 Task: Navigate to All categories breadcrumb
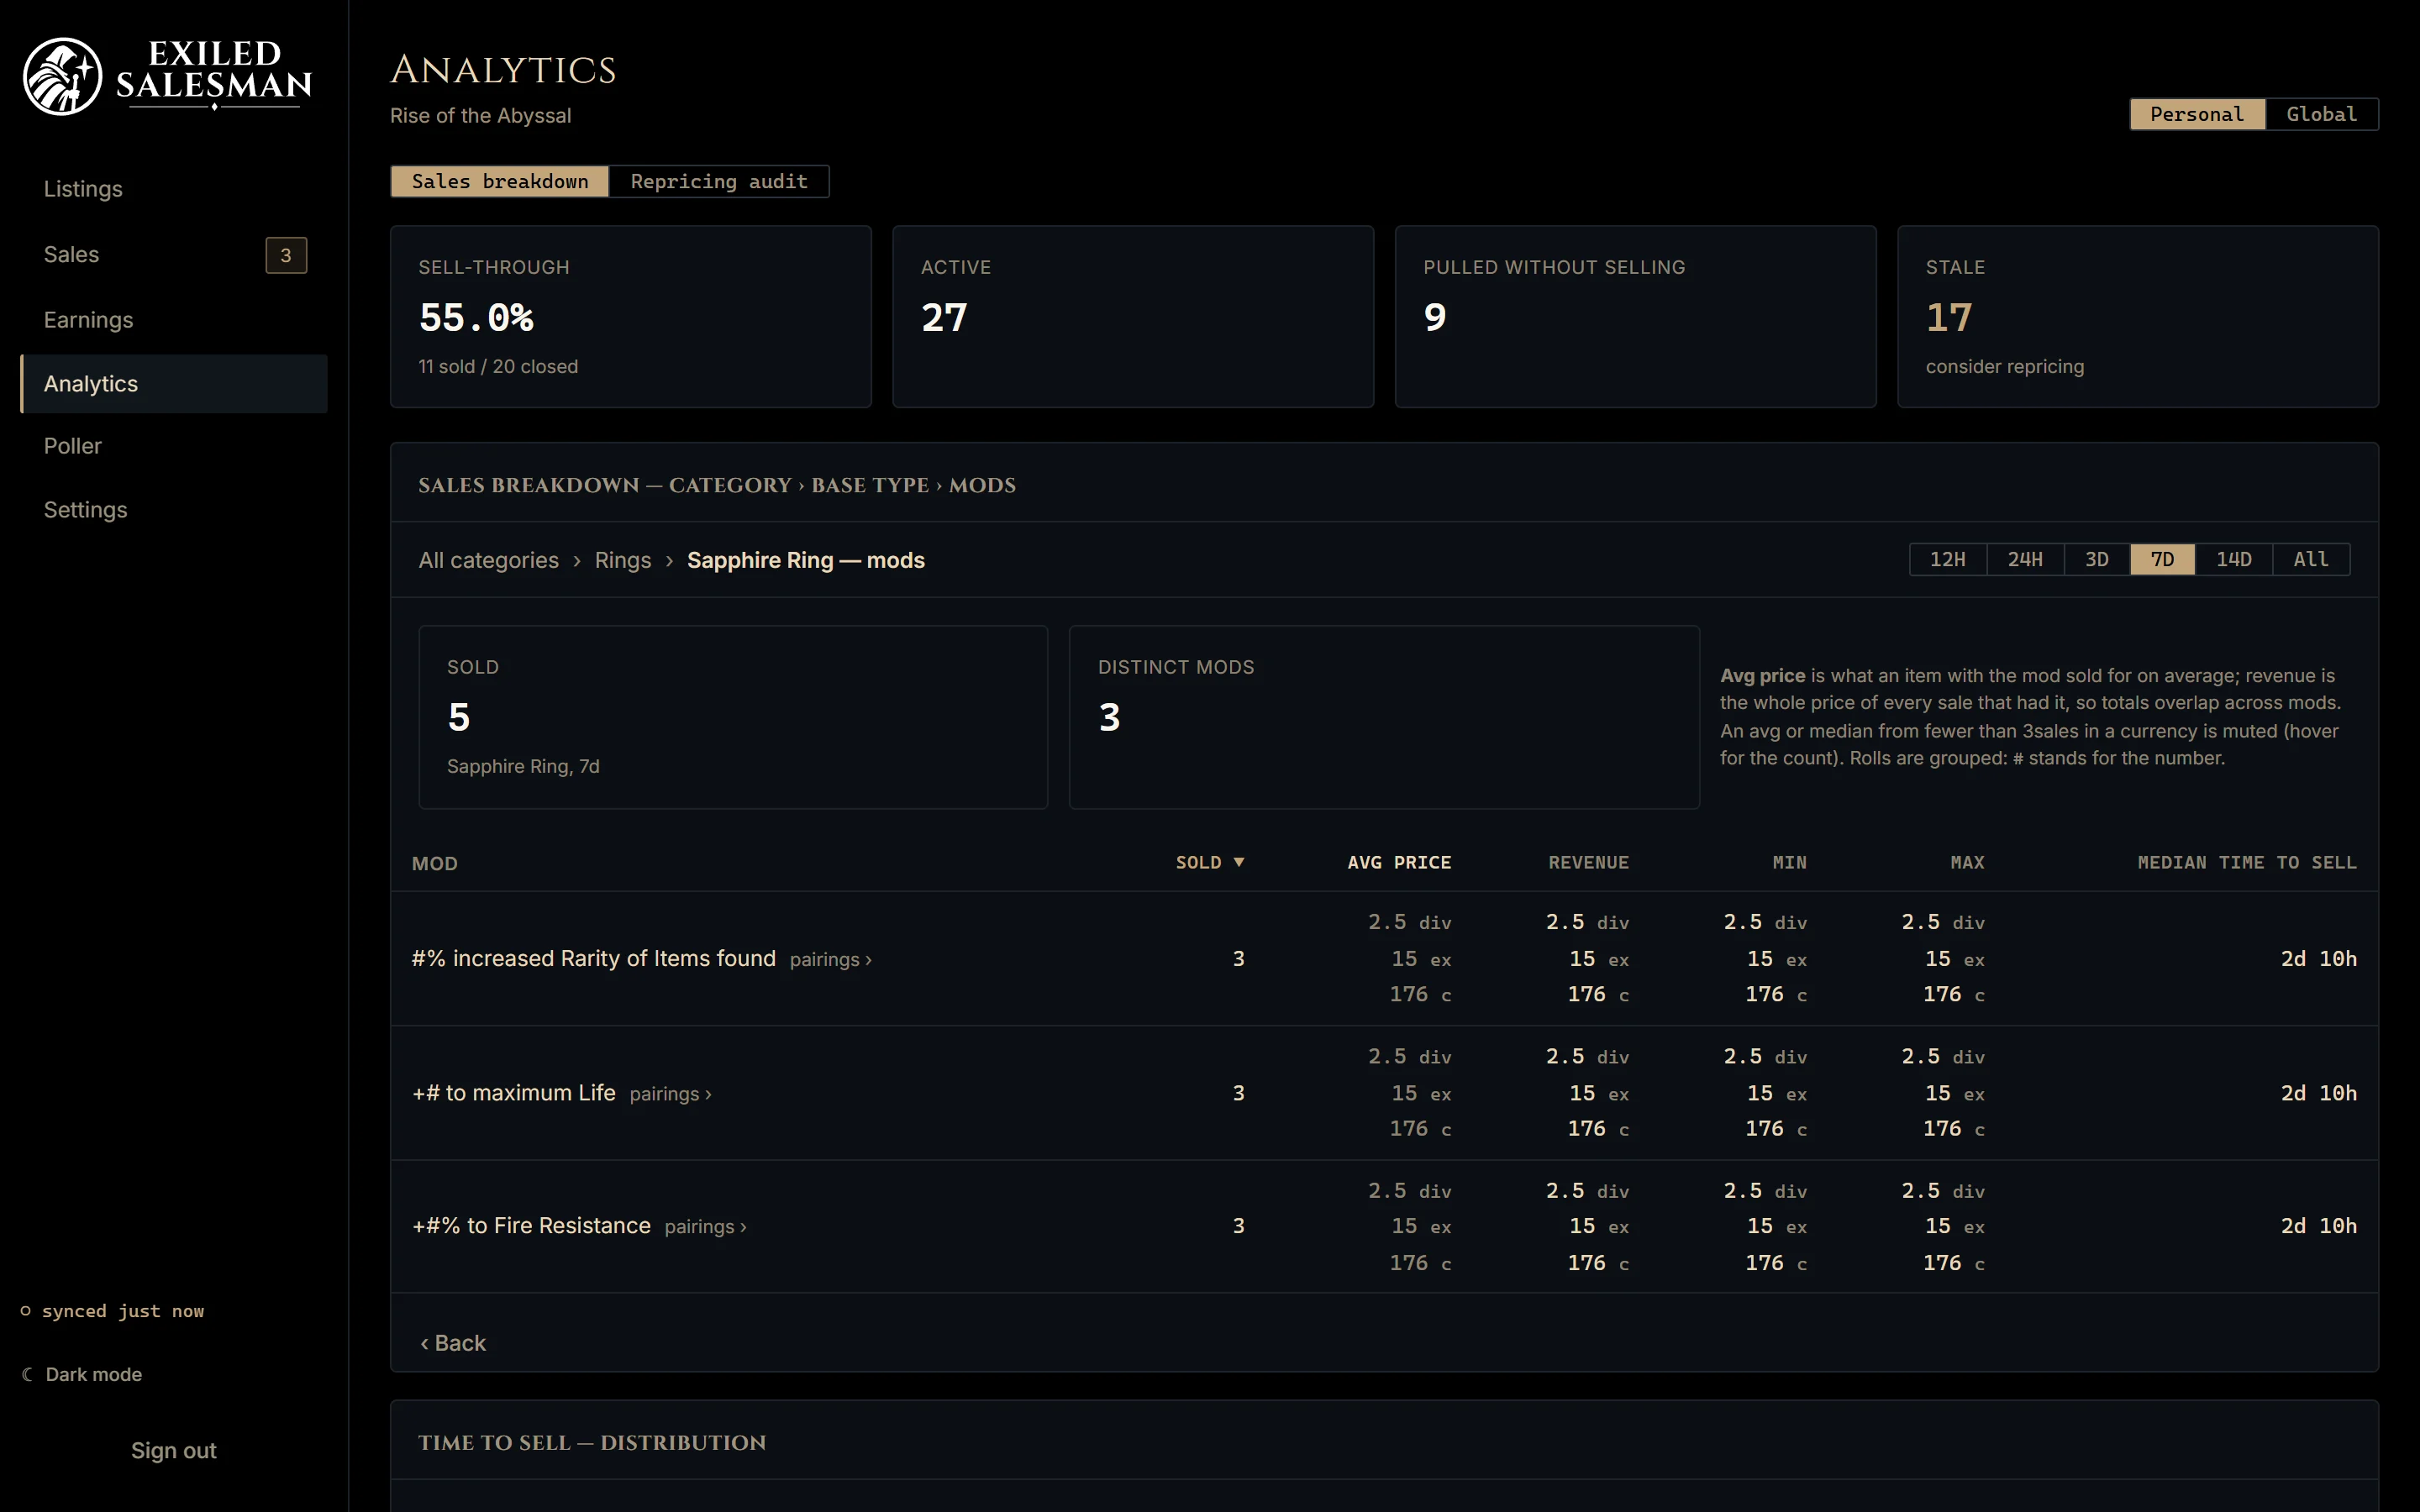pyautogui.click(x=489, y=560)
